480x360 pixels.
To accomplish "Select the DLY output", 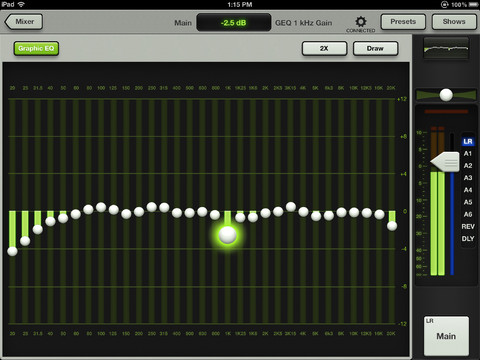I will [x=468, y=239].
